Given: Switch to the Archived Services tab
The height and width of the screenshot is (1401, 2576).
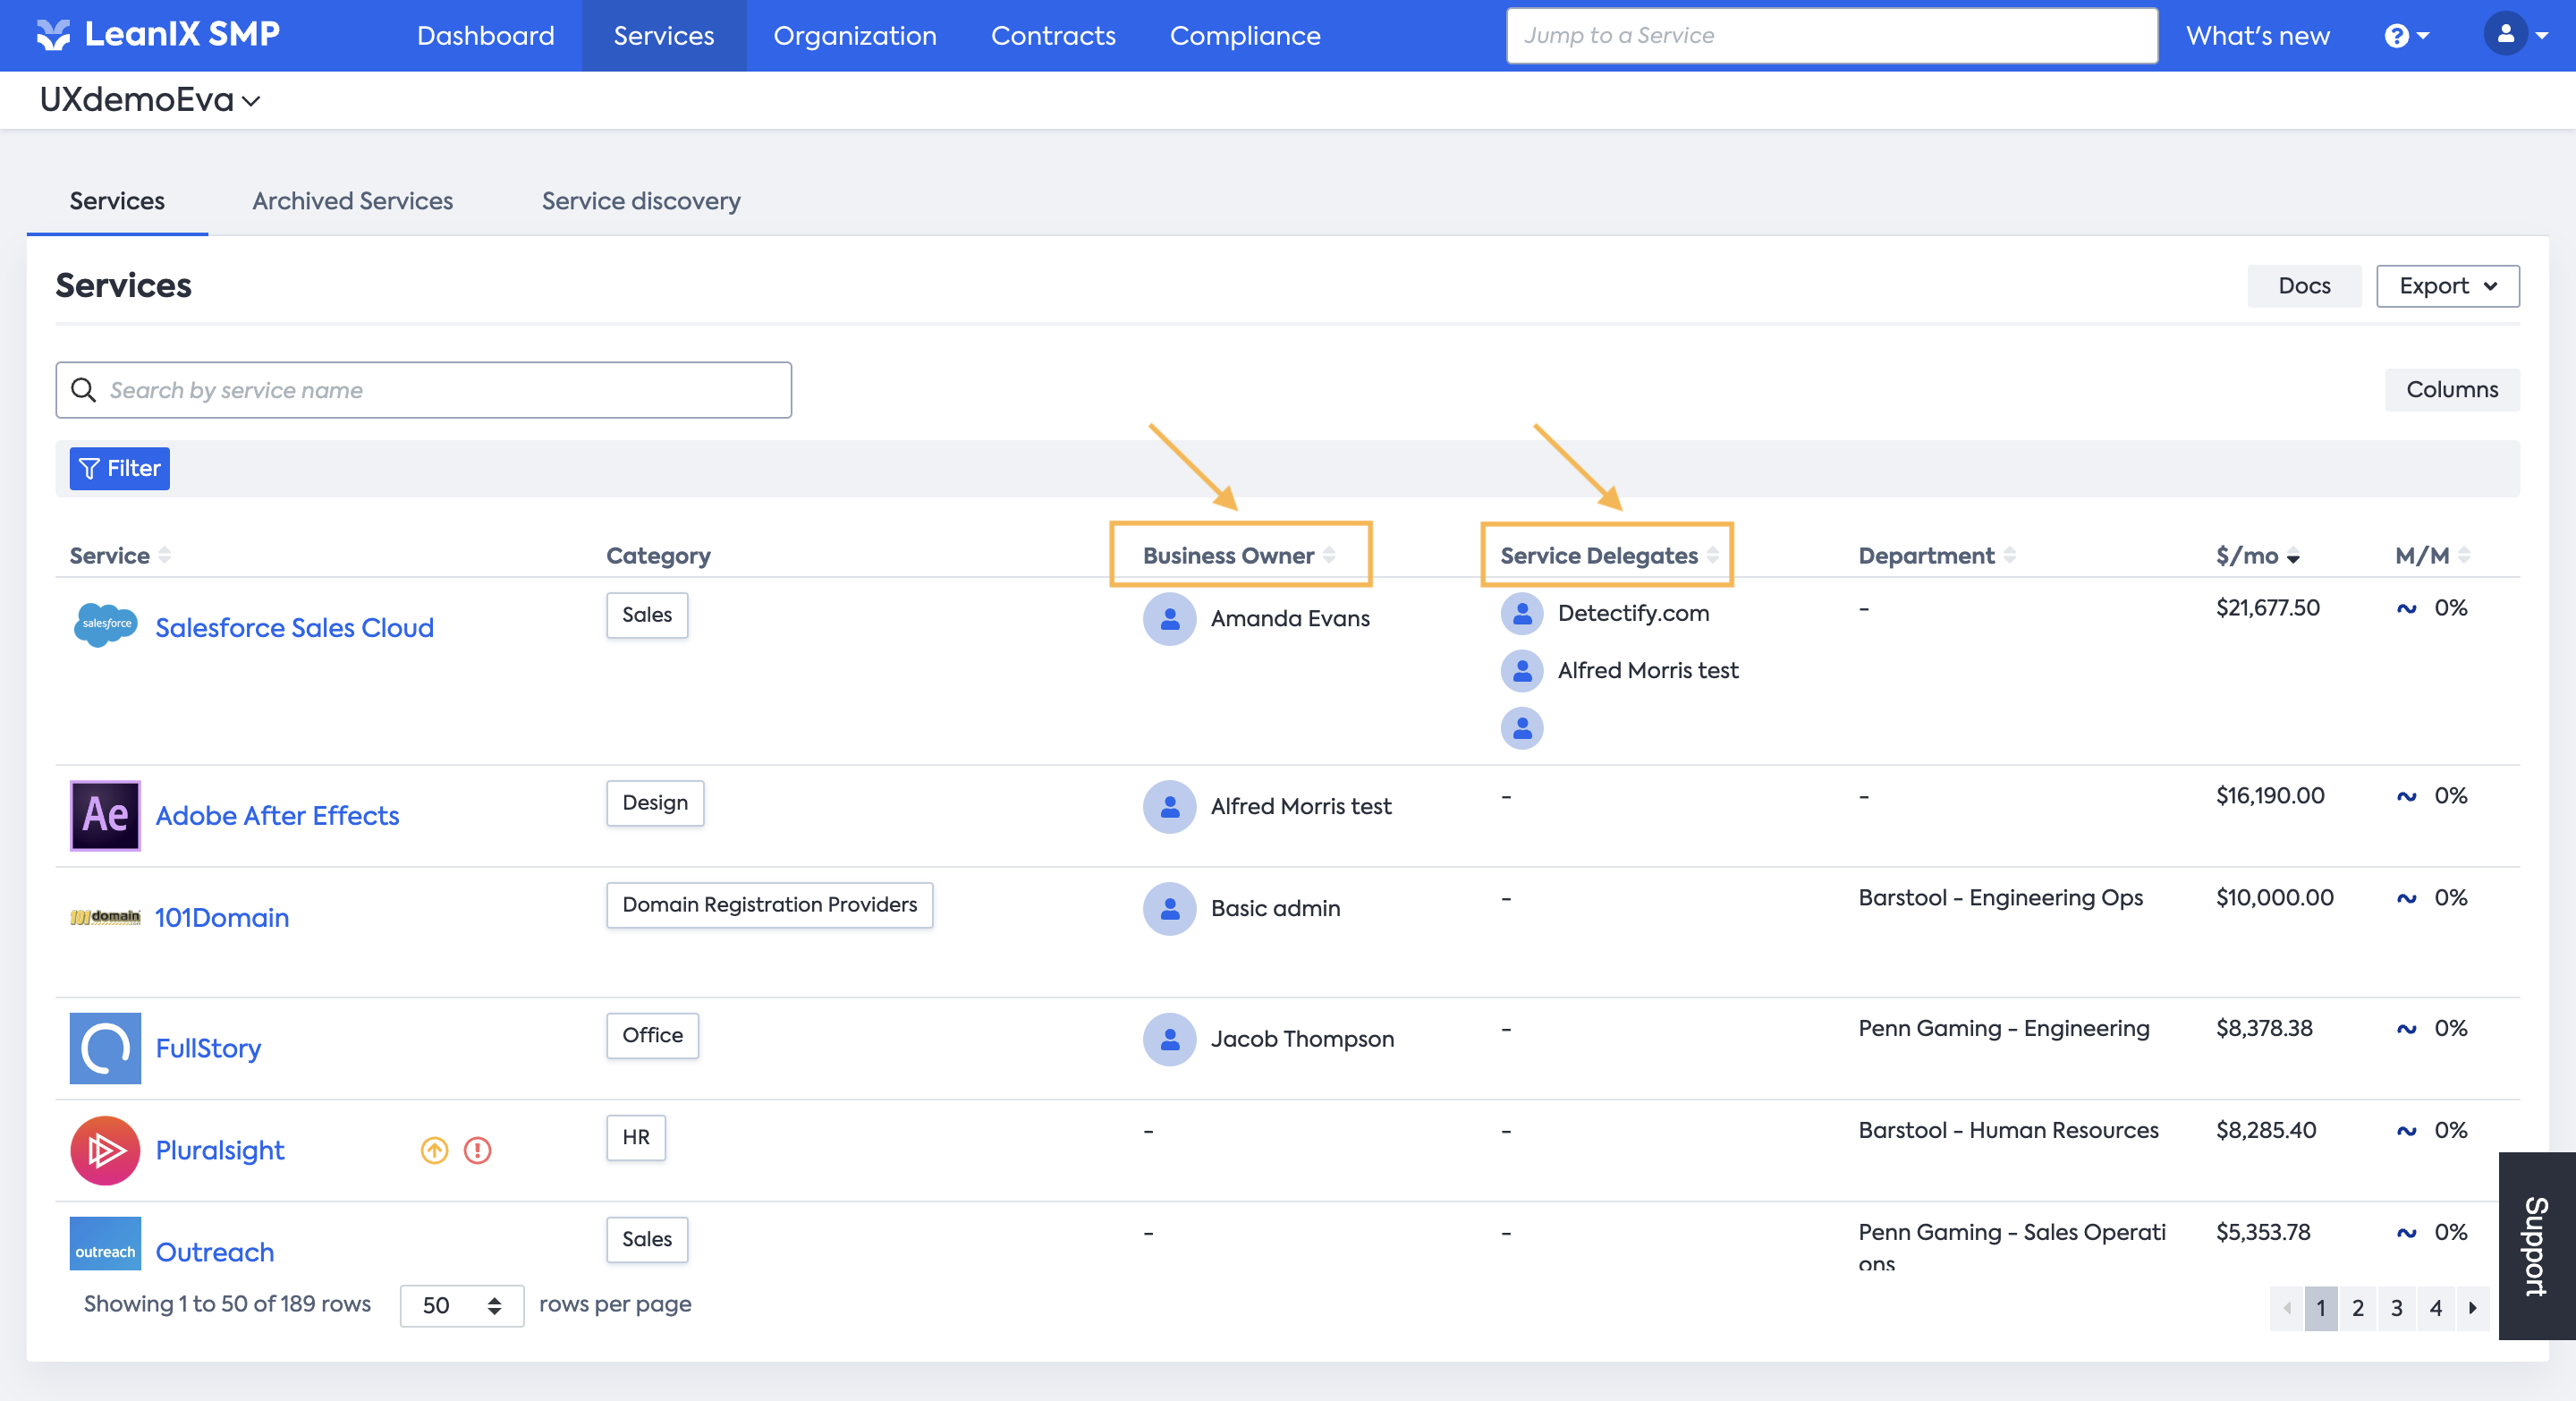Looking at the screenshot, I should (x=352, y=201).
